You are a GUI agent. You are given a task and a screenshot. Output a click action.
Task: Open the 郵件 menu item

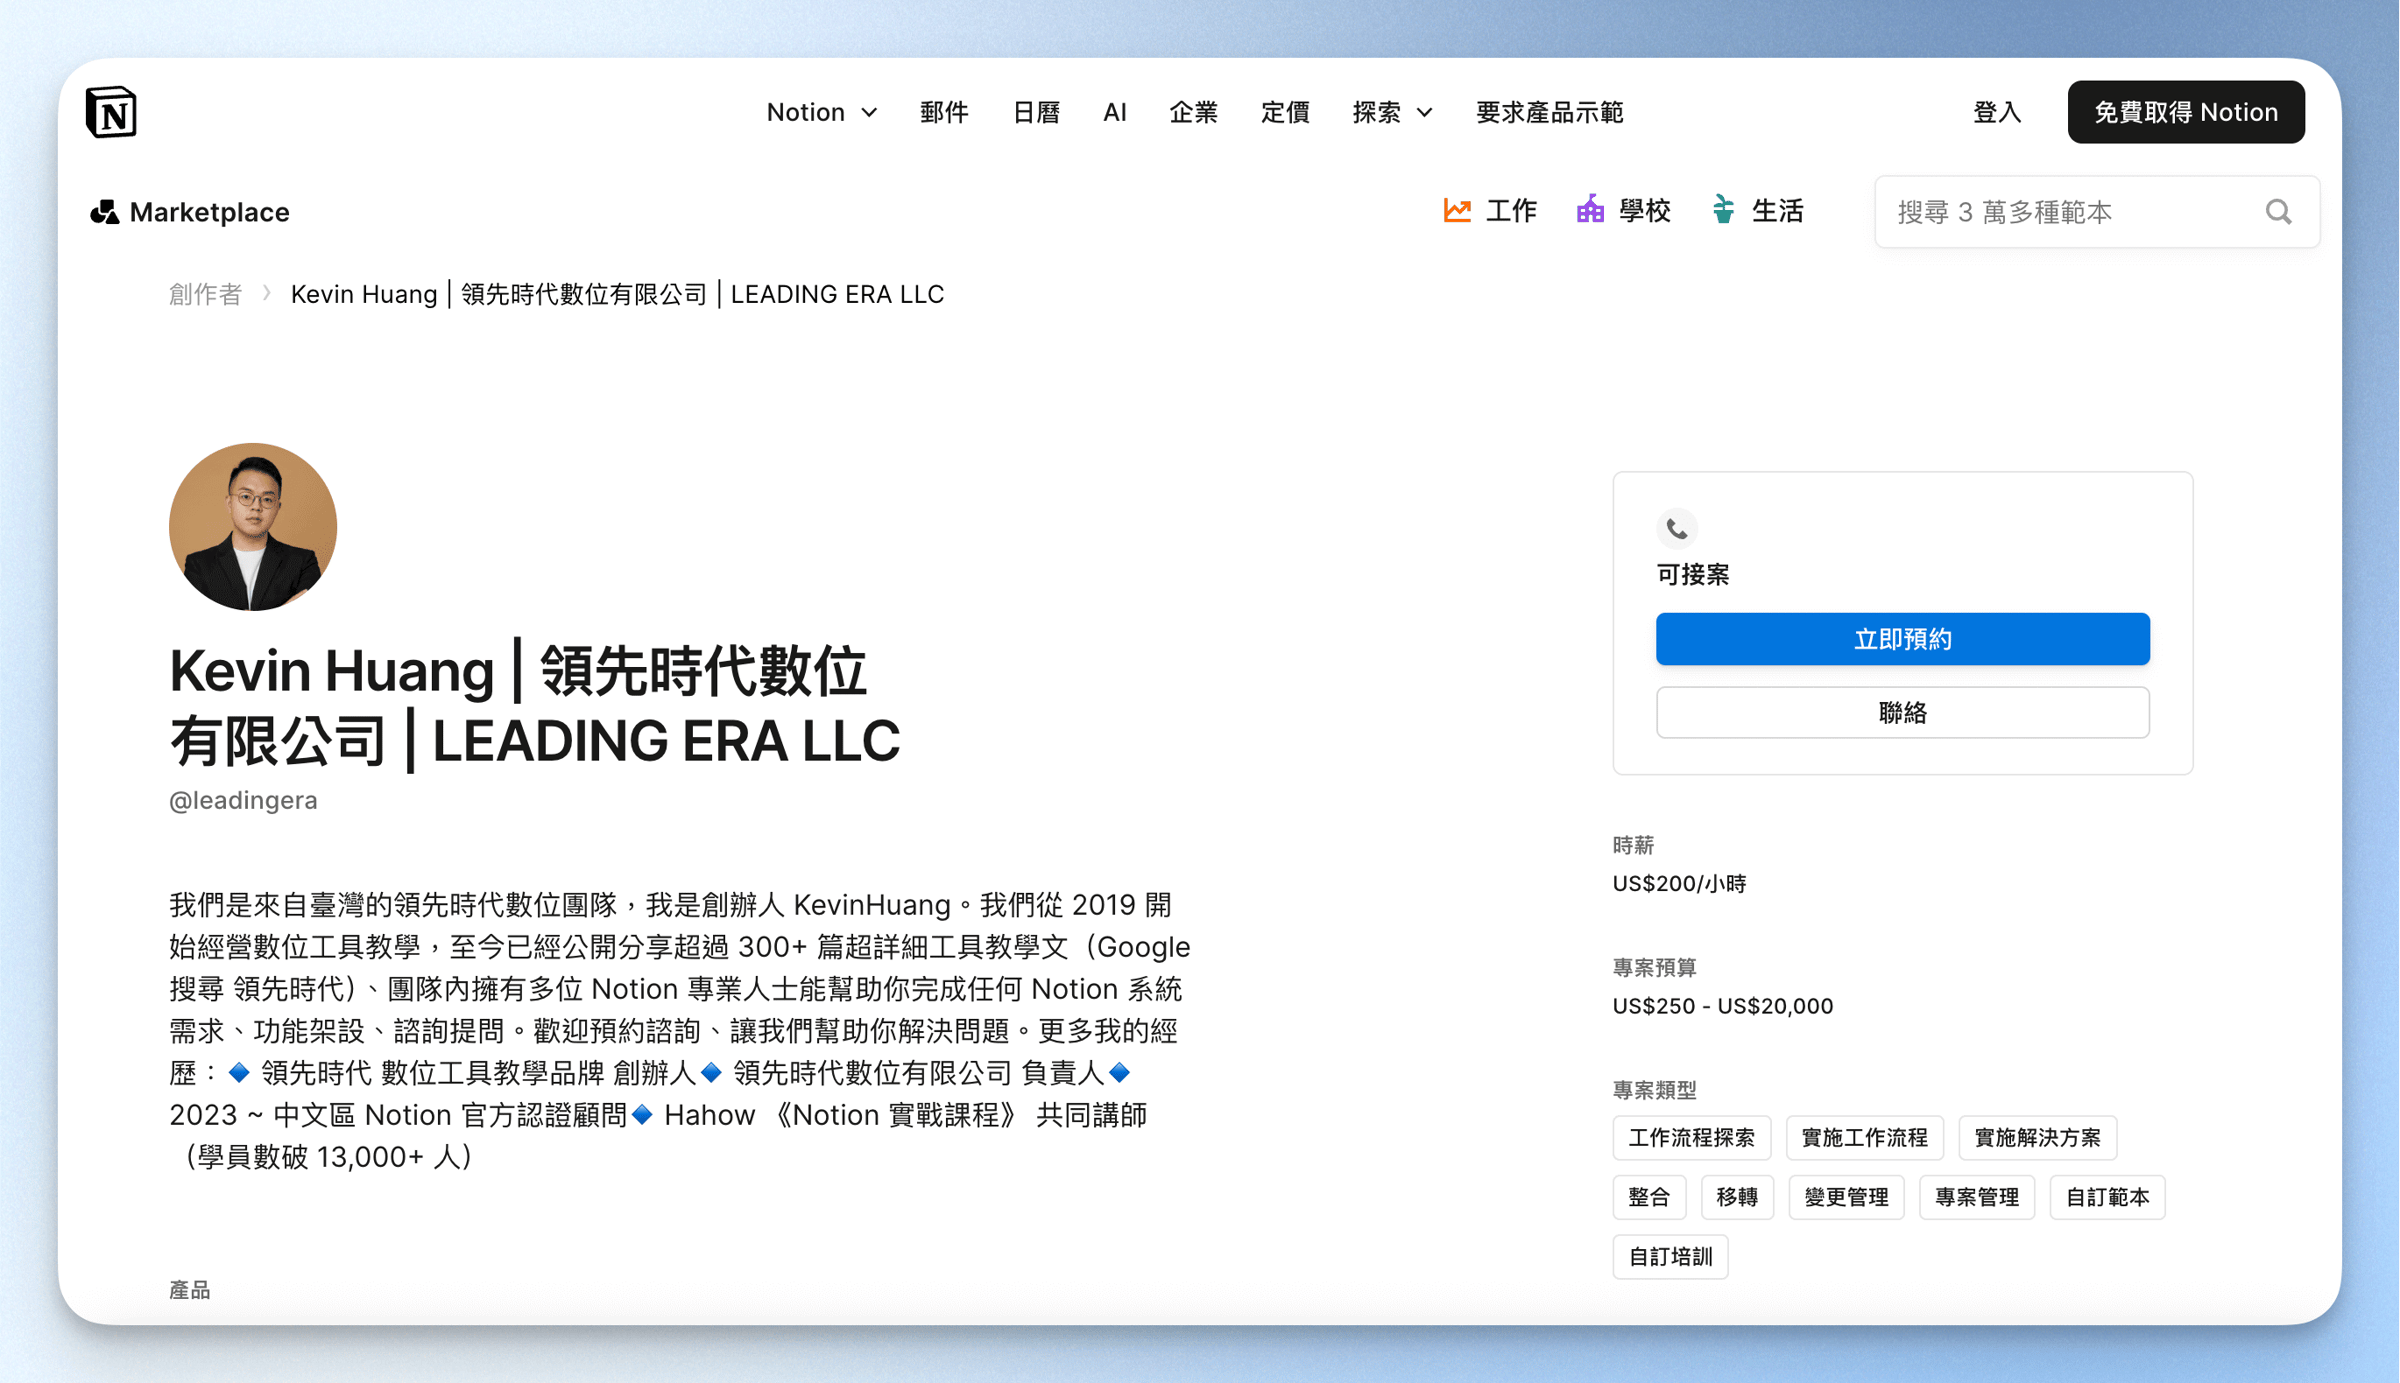tap(944, 113)
